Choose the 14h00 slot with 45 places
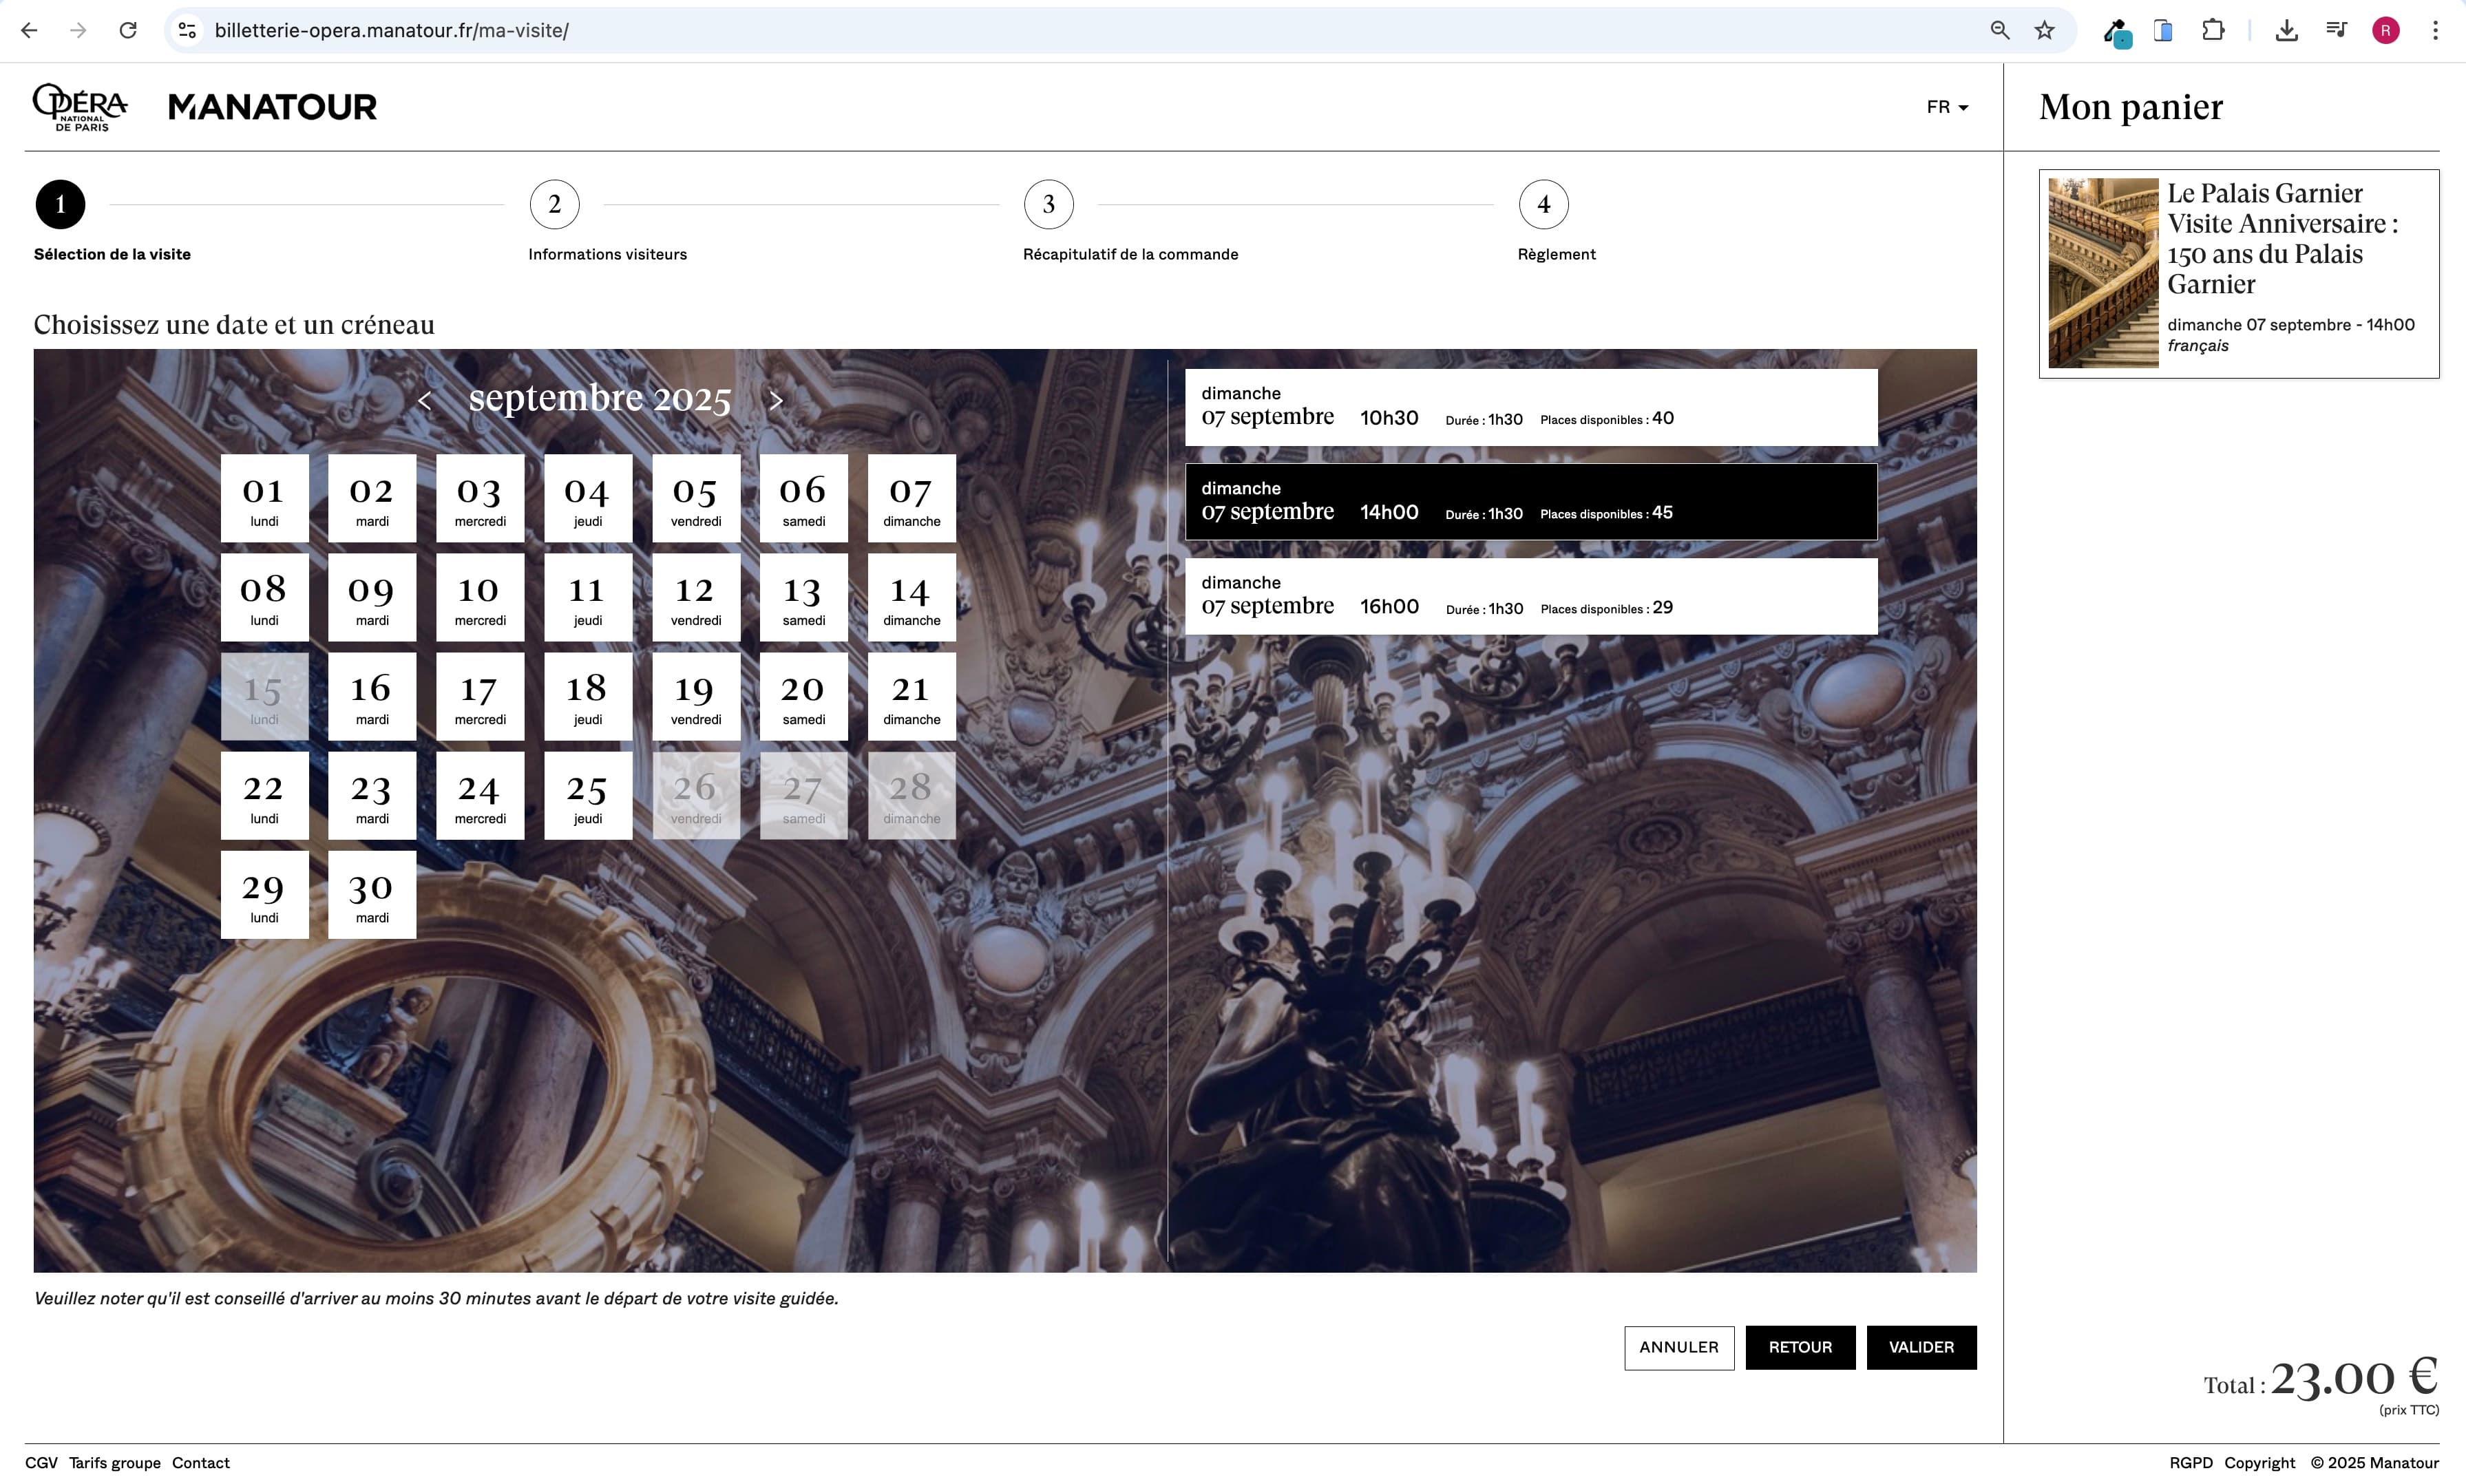 (1530, 502)
